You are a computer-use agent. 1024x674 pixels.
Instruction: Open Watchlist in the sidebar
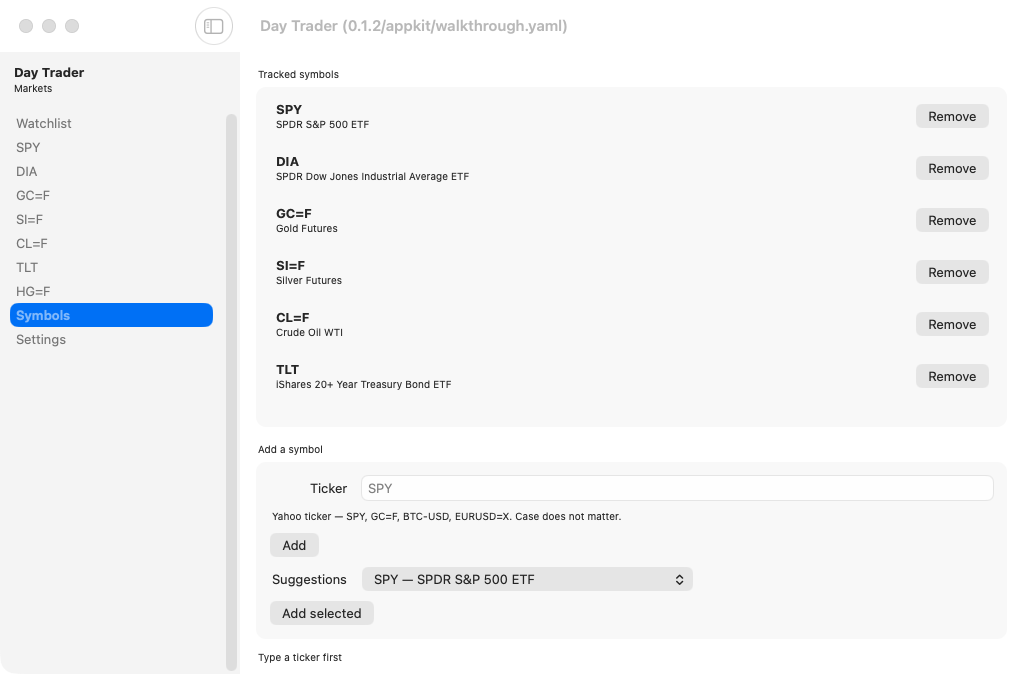pos(111,123)
